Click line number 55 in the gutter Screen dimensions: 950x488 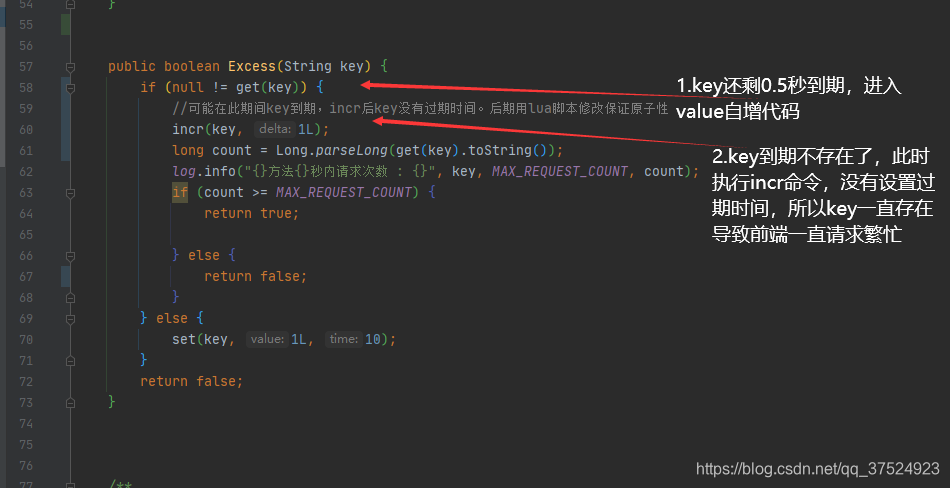point(26,25)
